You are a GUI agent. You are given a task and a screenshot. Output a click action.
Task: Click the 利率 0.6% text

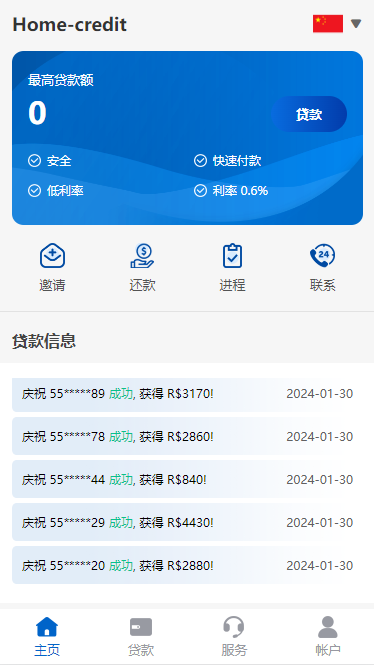tap(240, 191)
